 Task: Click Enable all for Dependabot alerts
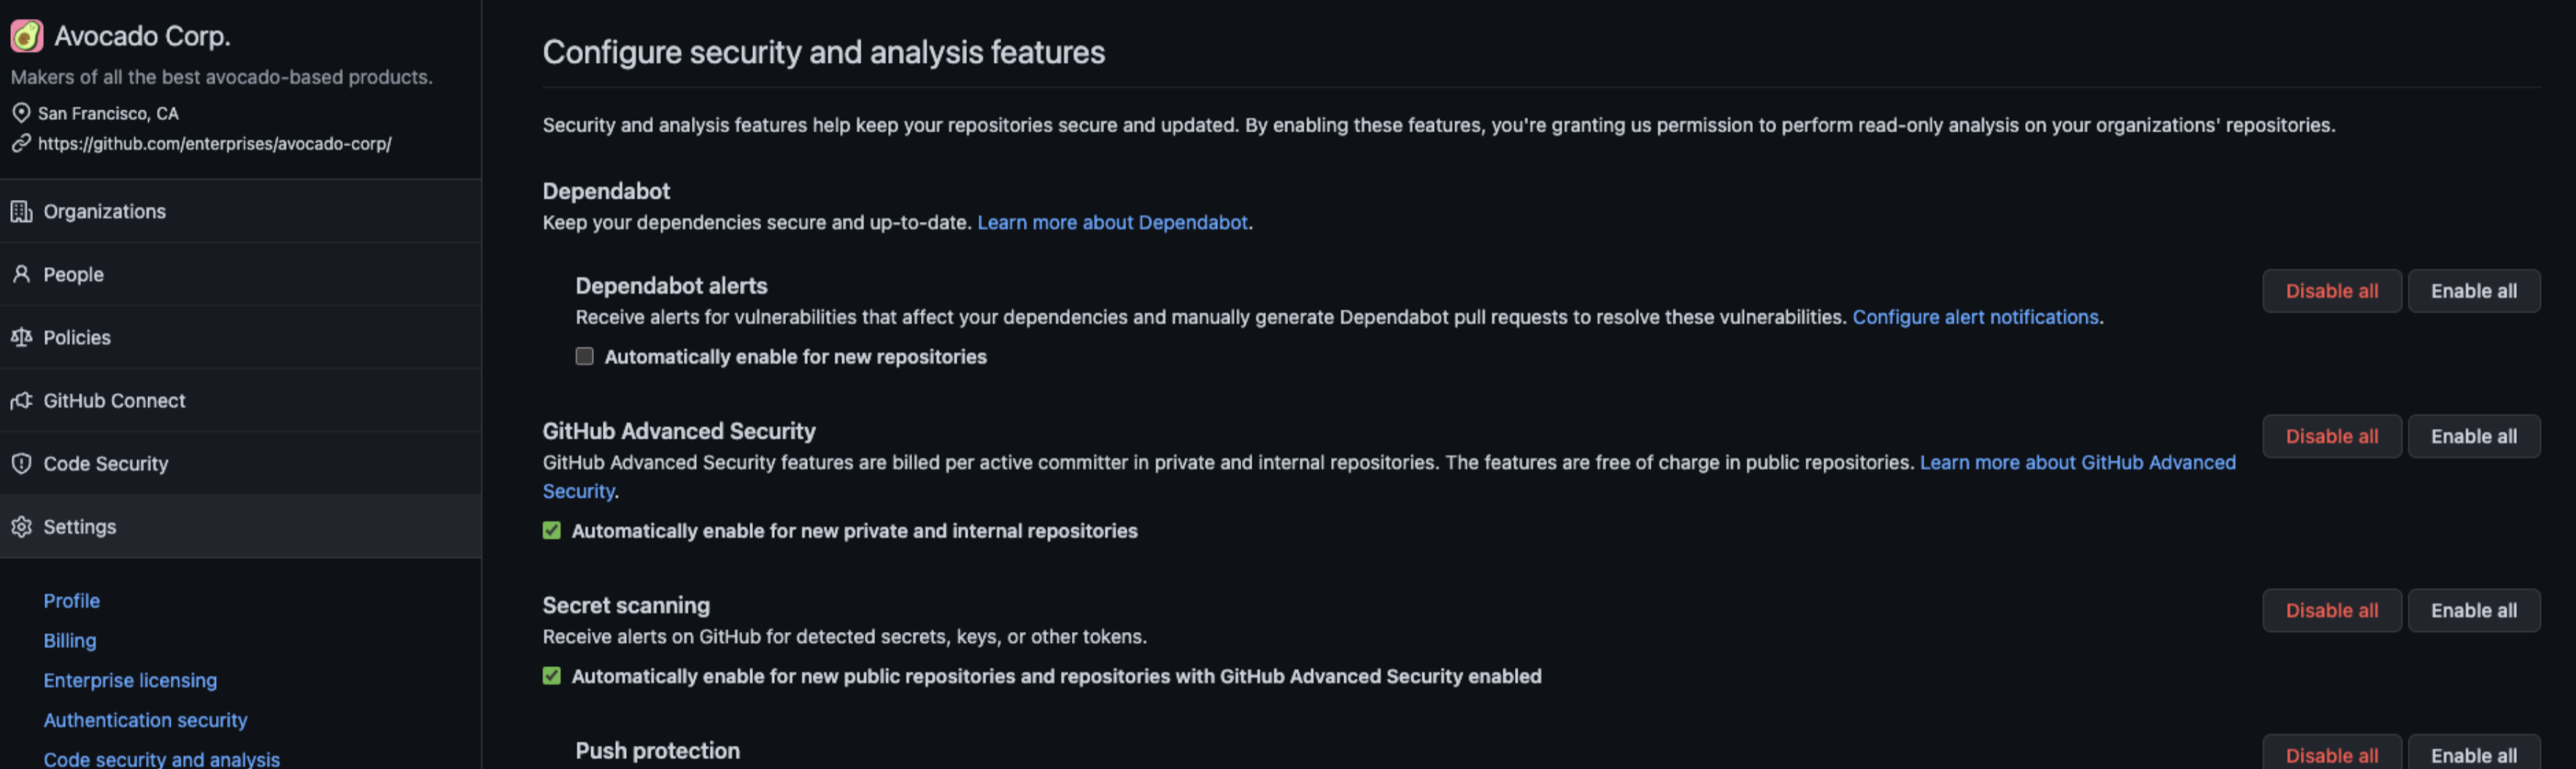tap(2474, 290)
